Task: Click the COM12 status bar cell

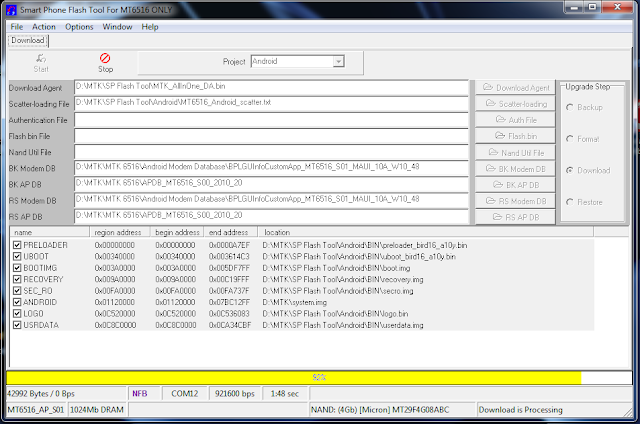Action: 184,394
